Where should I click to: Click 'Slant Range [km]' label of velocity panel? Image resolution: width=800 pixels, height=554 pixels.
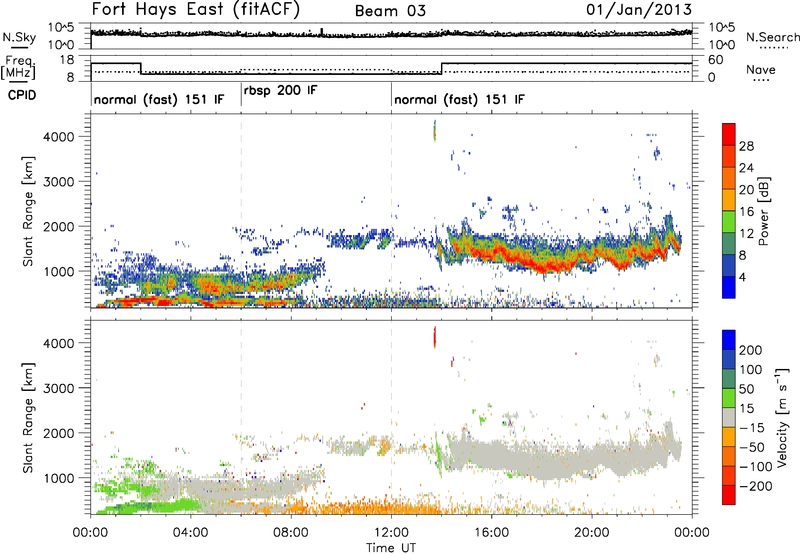[28, 417]
